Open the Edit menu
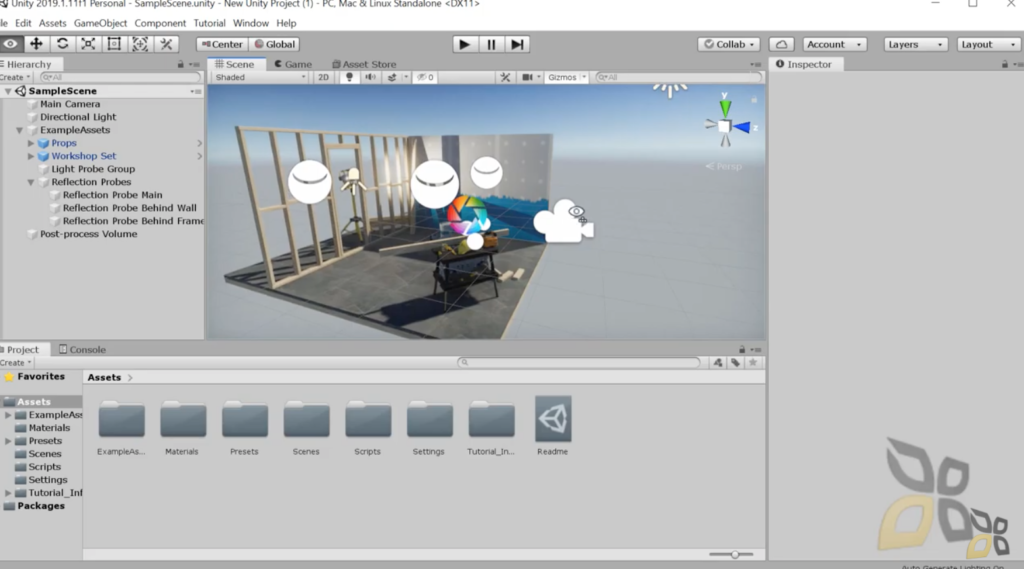 pyautogui.click(x=23, y=23)
